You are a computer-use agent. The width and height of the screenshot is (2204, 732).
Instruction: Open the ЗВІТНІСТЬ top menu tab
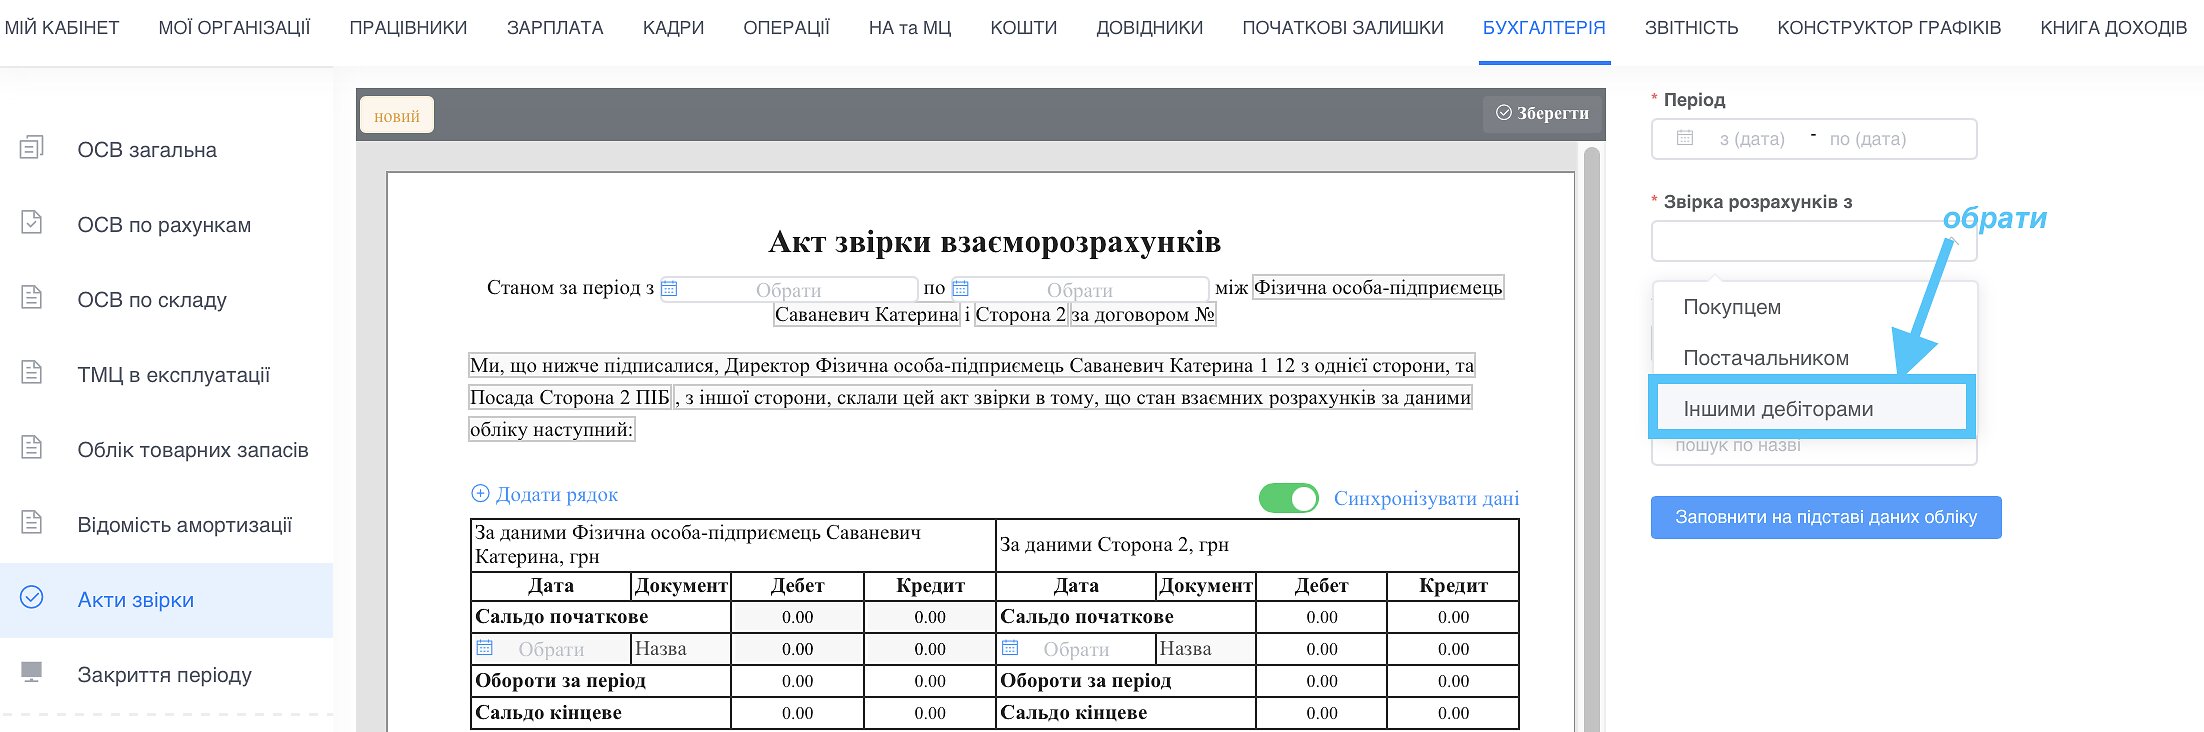point(1691,28)
